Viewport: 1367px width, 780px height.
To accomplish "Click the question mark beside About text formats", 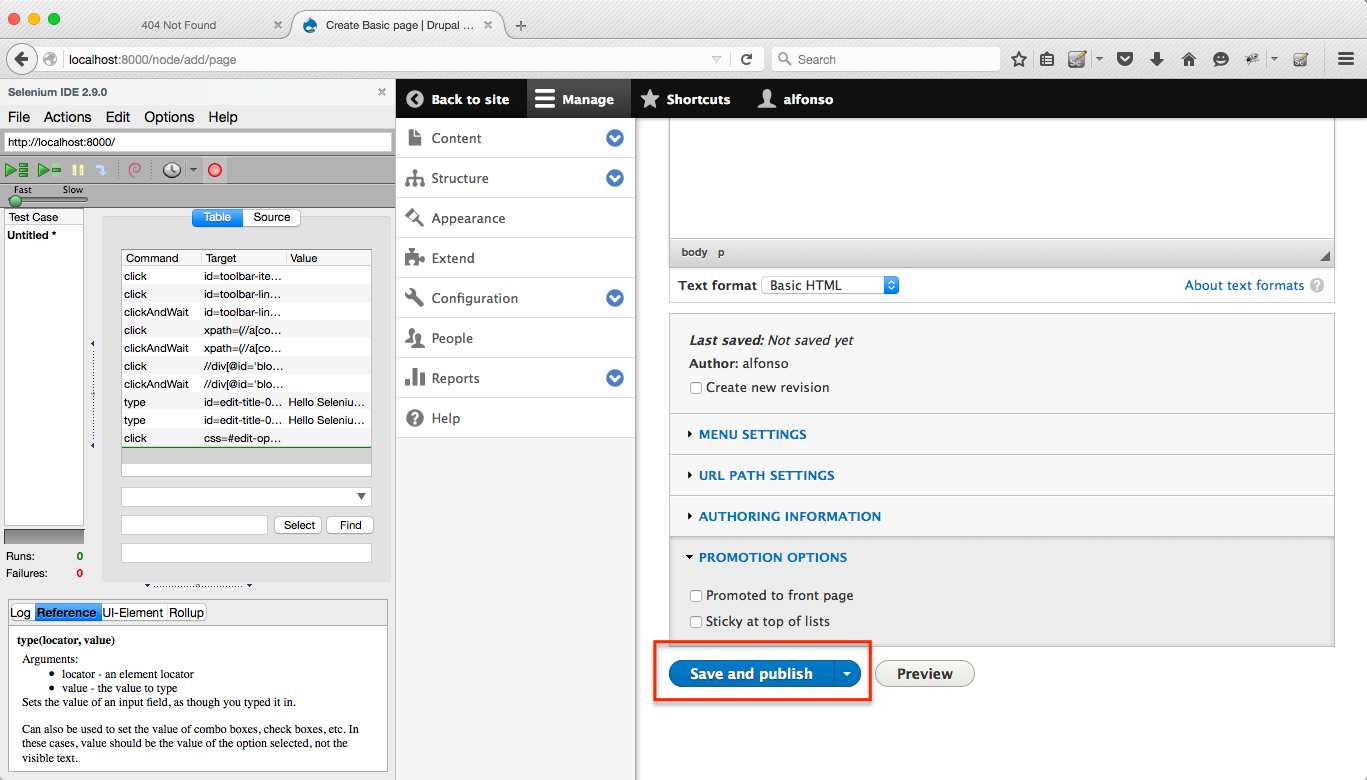I will [1317, 285].
